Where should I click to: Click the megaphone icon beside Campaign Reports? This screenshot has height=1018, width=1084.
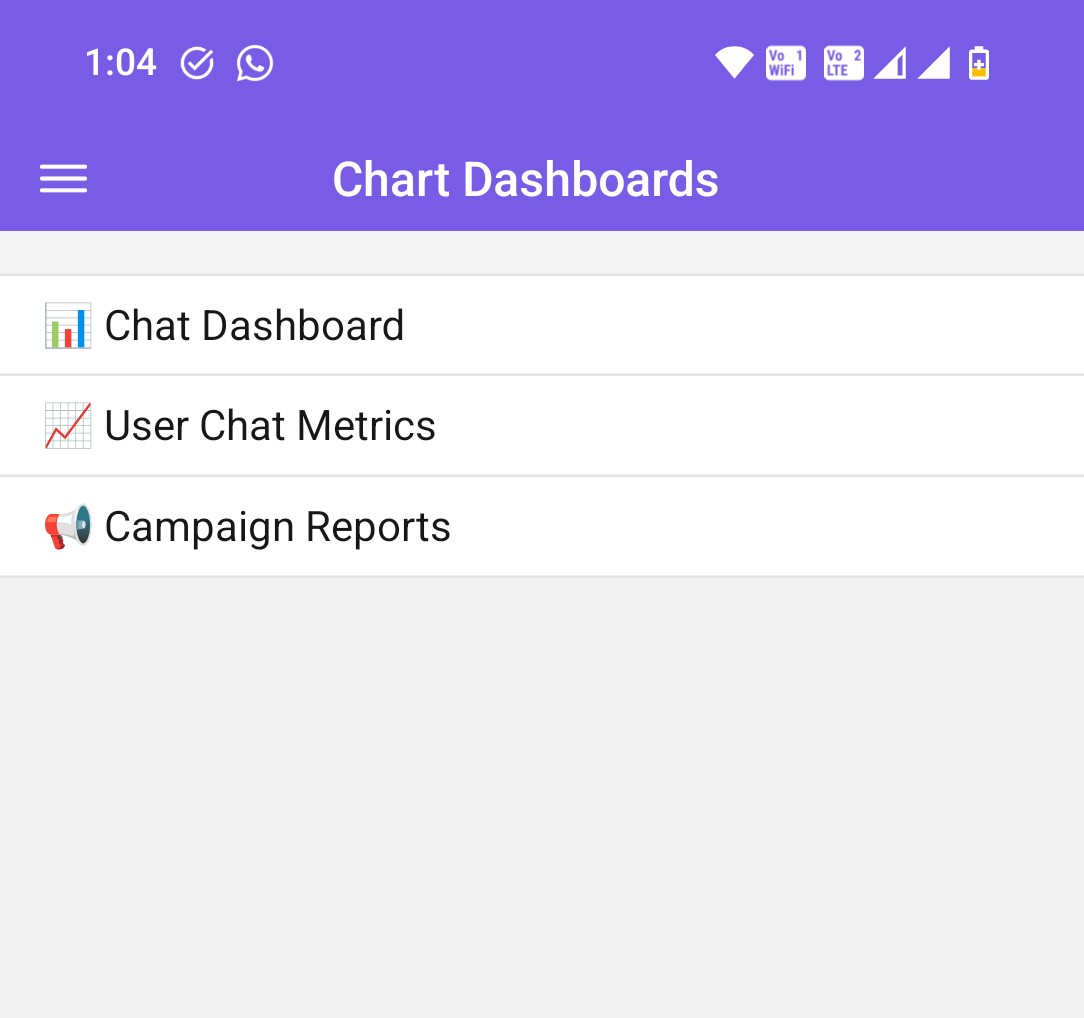pos(66,526)
